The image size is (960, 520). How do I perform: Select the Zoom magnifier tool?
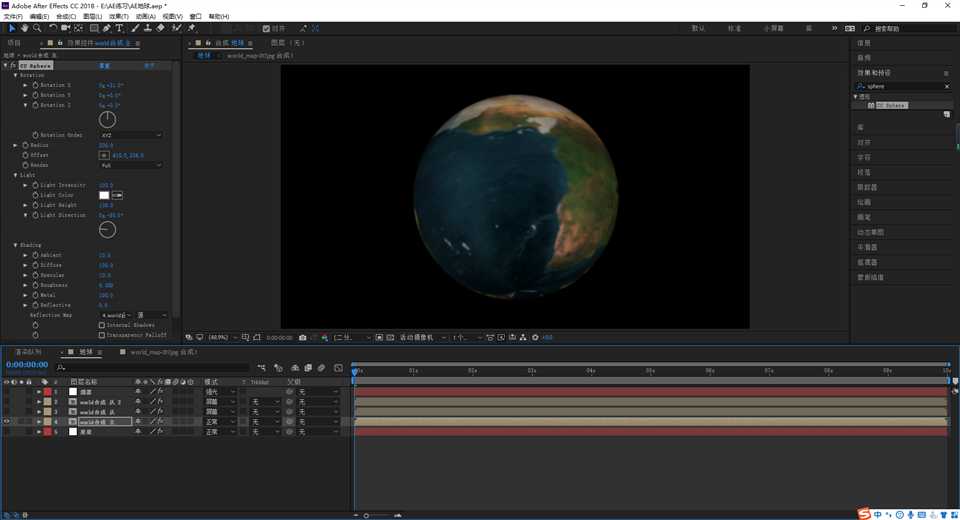tap(37, 28)
